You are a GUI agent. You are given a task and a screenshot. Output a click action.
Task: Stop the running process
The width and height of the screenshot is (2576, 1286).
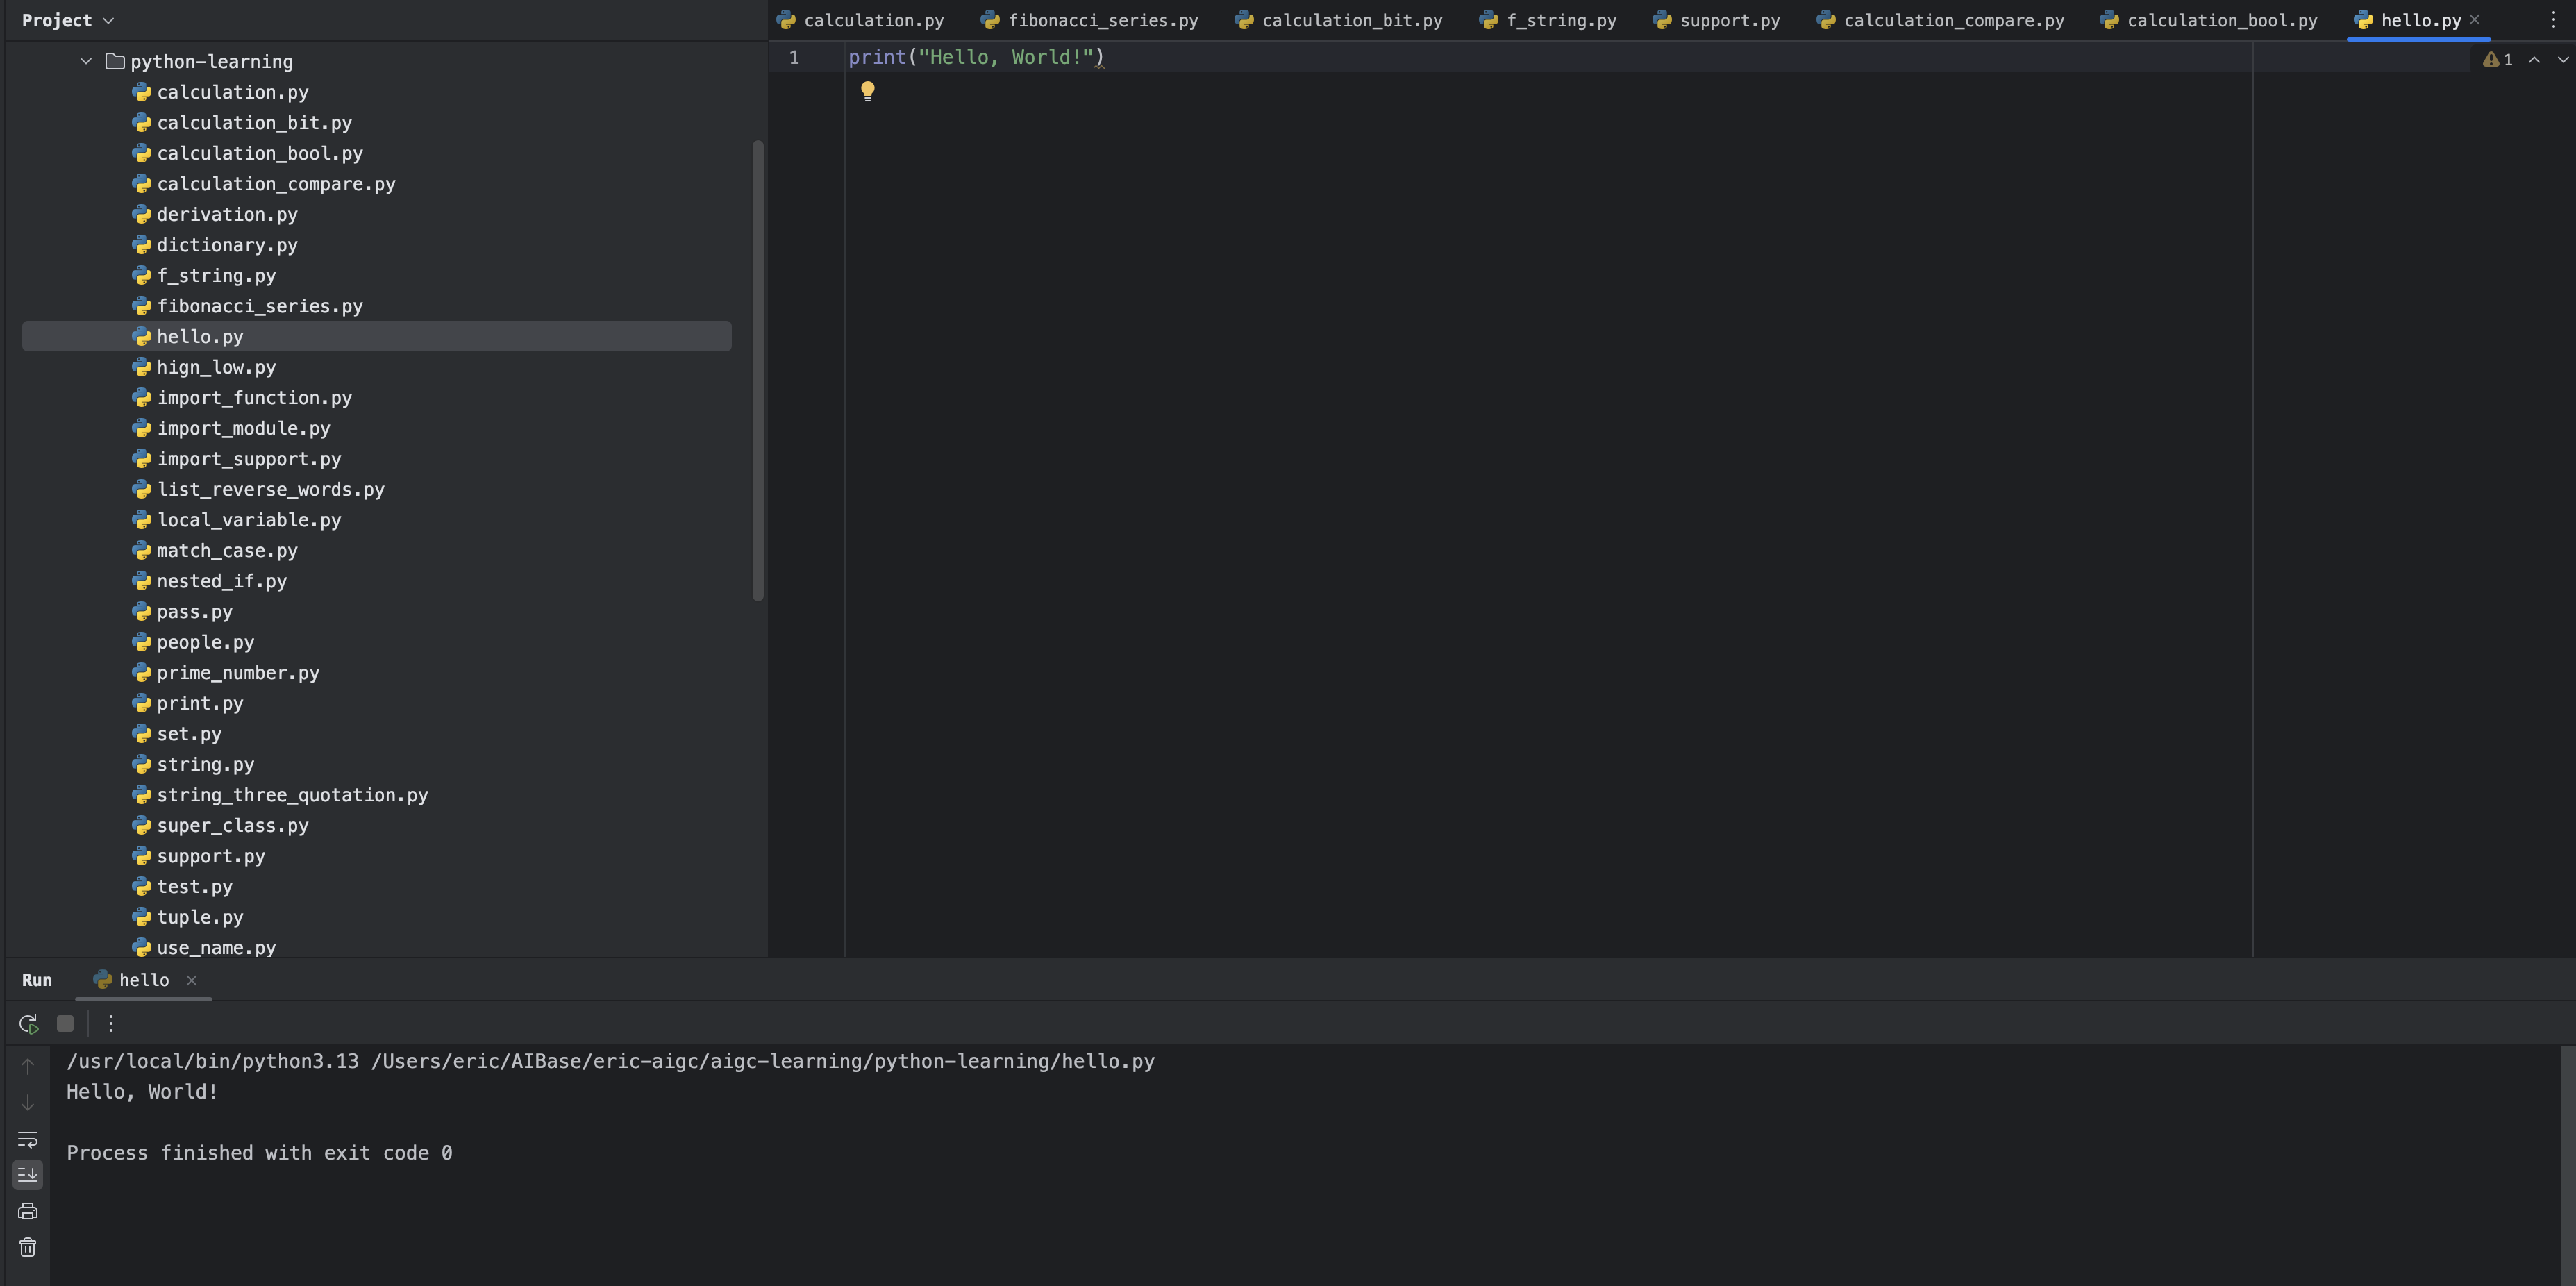[x=65, y=1023]
